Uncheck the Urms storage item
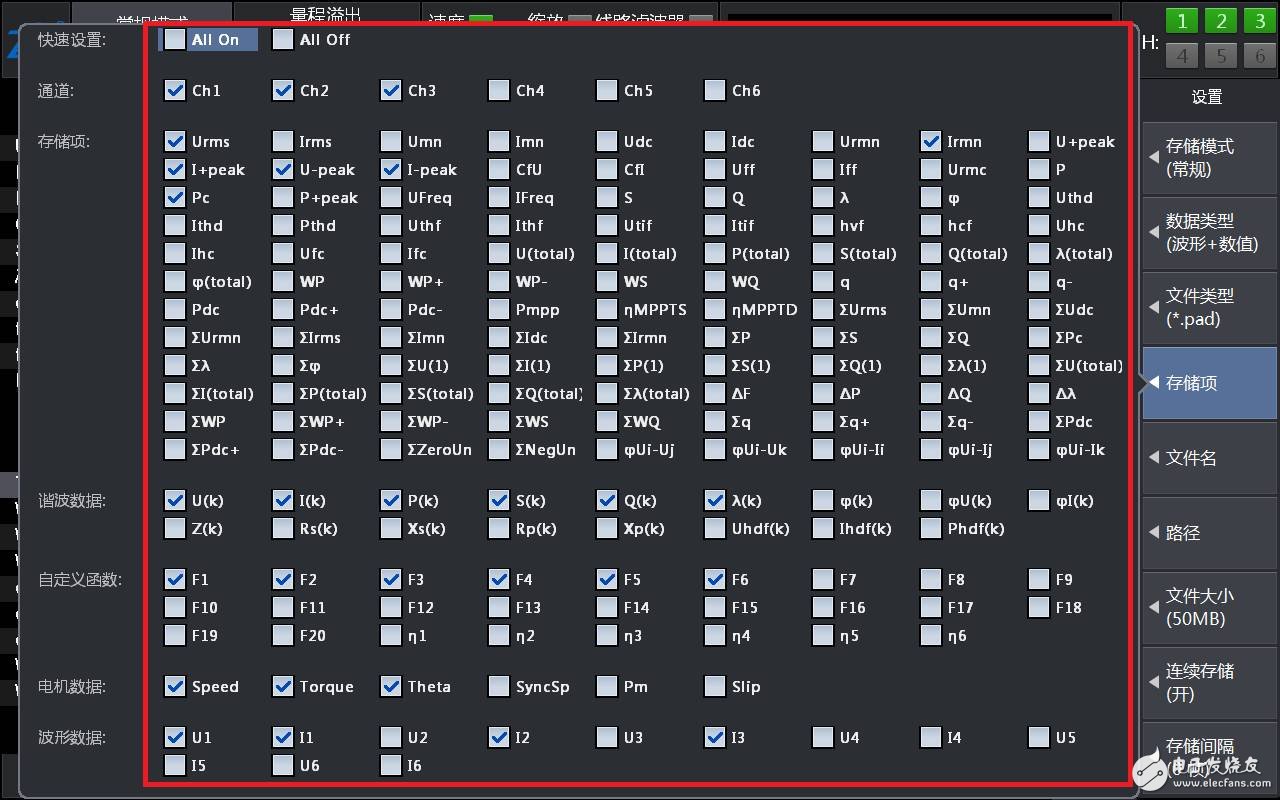 click(176, 142)
